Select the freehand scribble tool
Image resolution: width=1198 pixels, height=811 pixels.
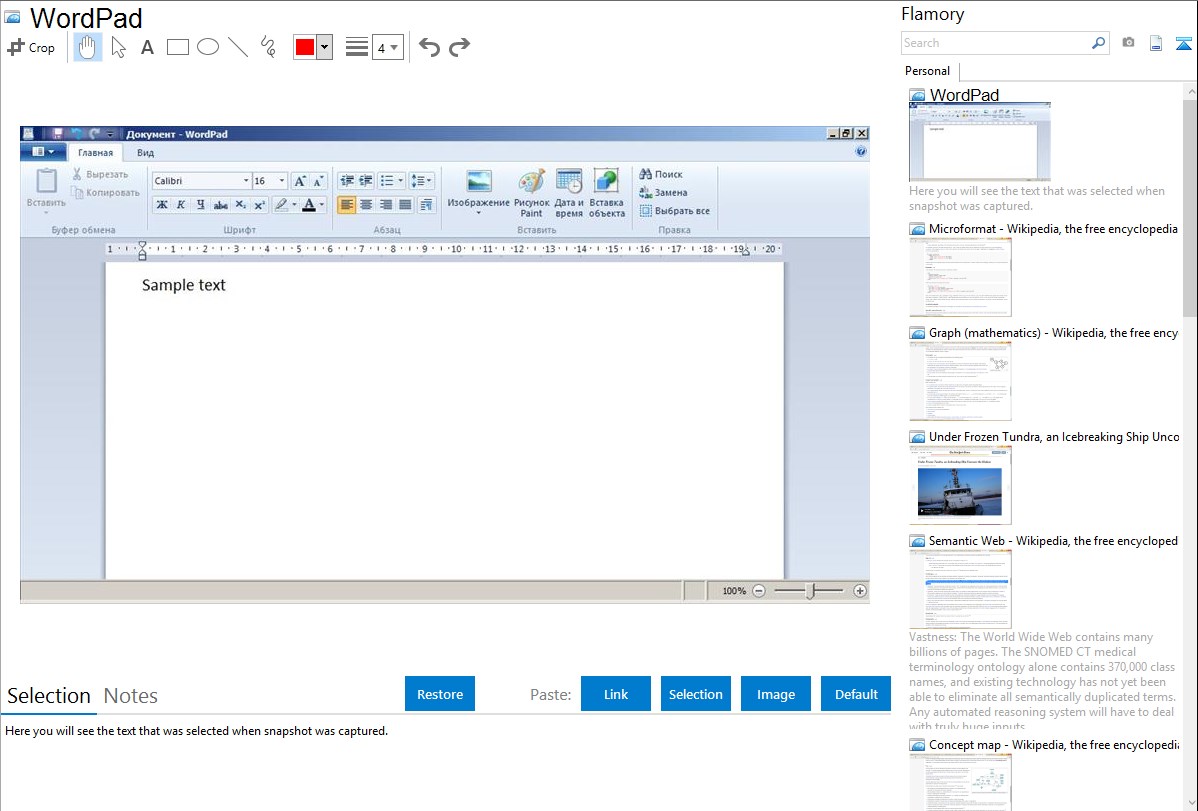coord(268,47)
